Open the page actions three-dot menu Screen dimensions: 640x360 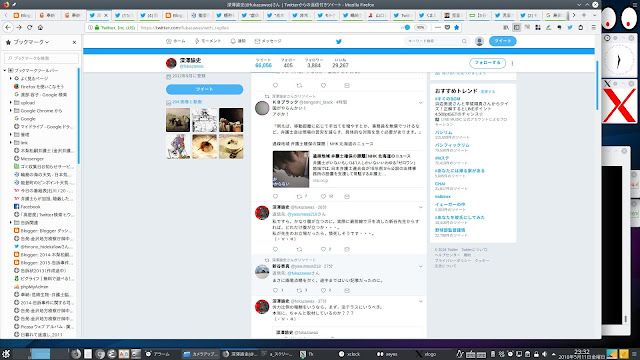click(438, 27)
